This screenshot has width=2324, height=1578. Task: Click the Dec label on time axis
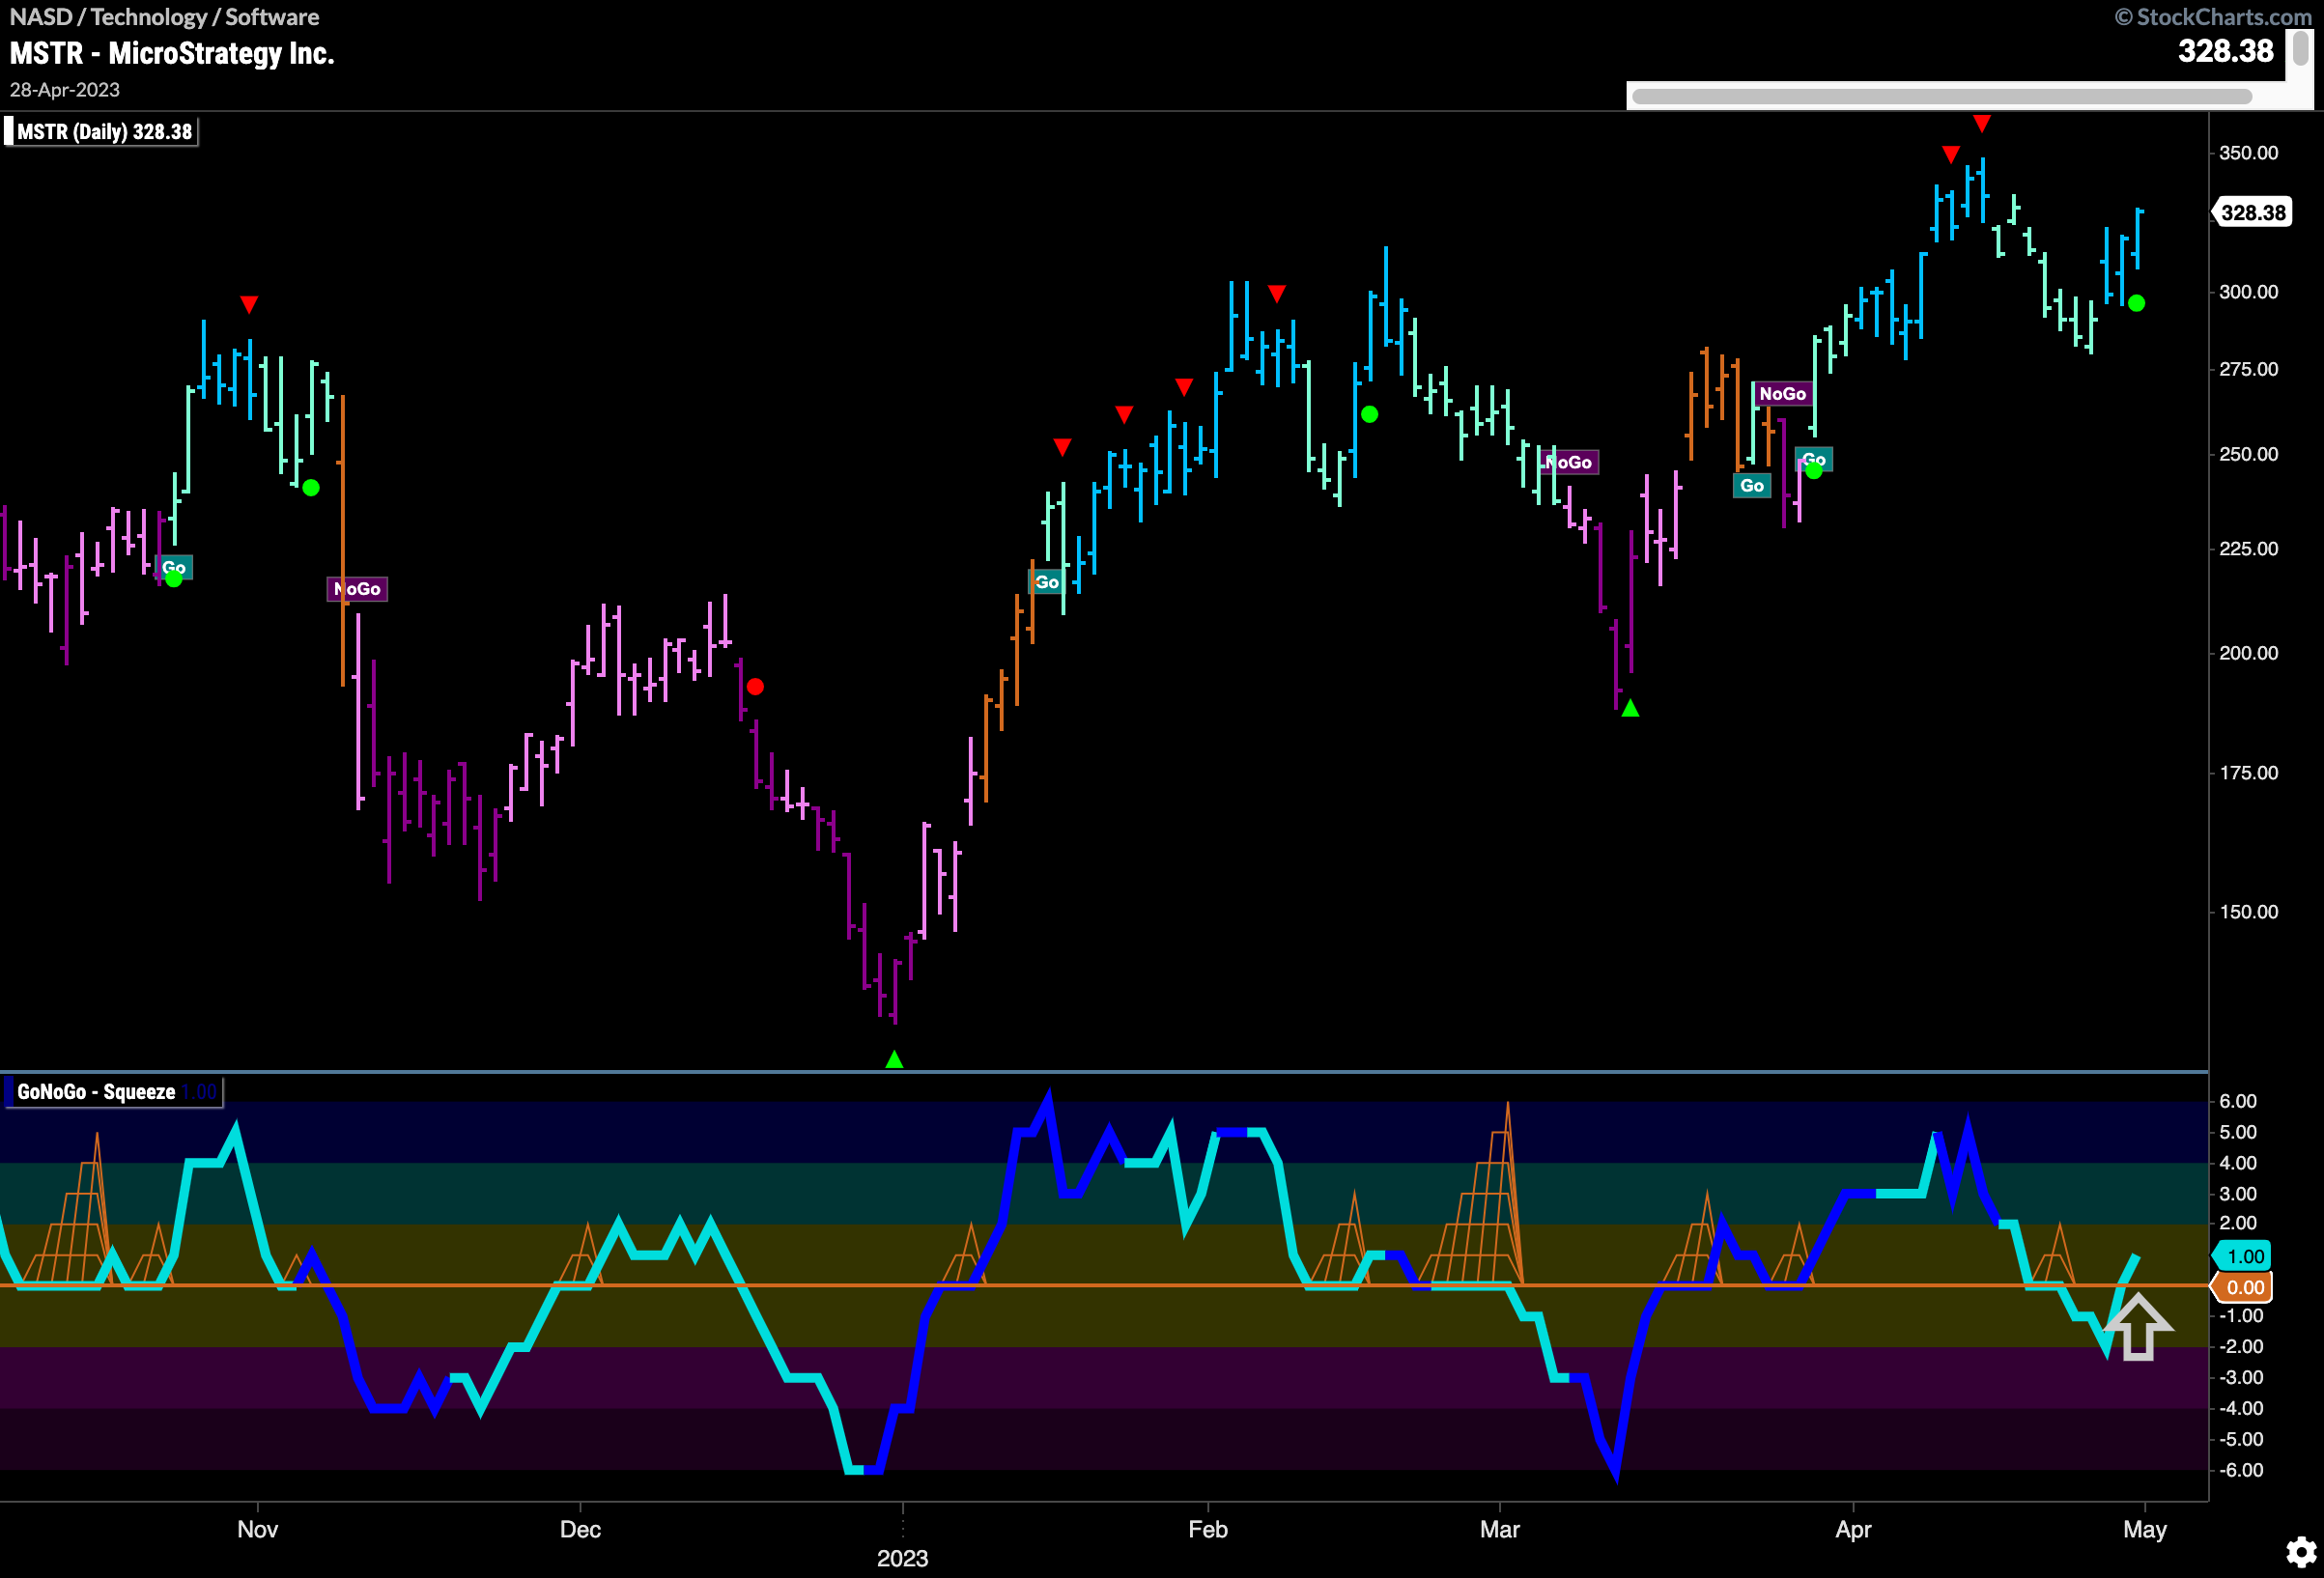(x=580, y=1529)
